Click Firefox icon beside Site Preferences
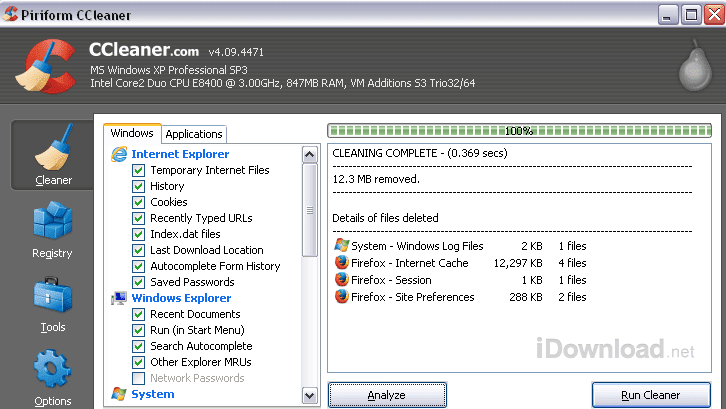The width and height of the screenshot is (726, 409). 342,296
